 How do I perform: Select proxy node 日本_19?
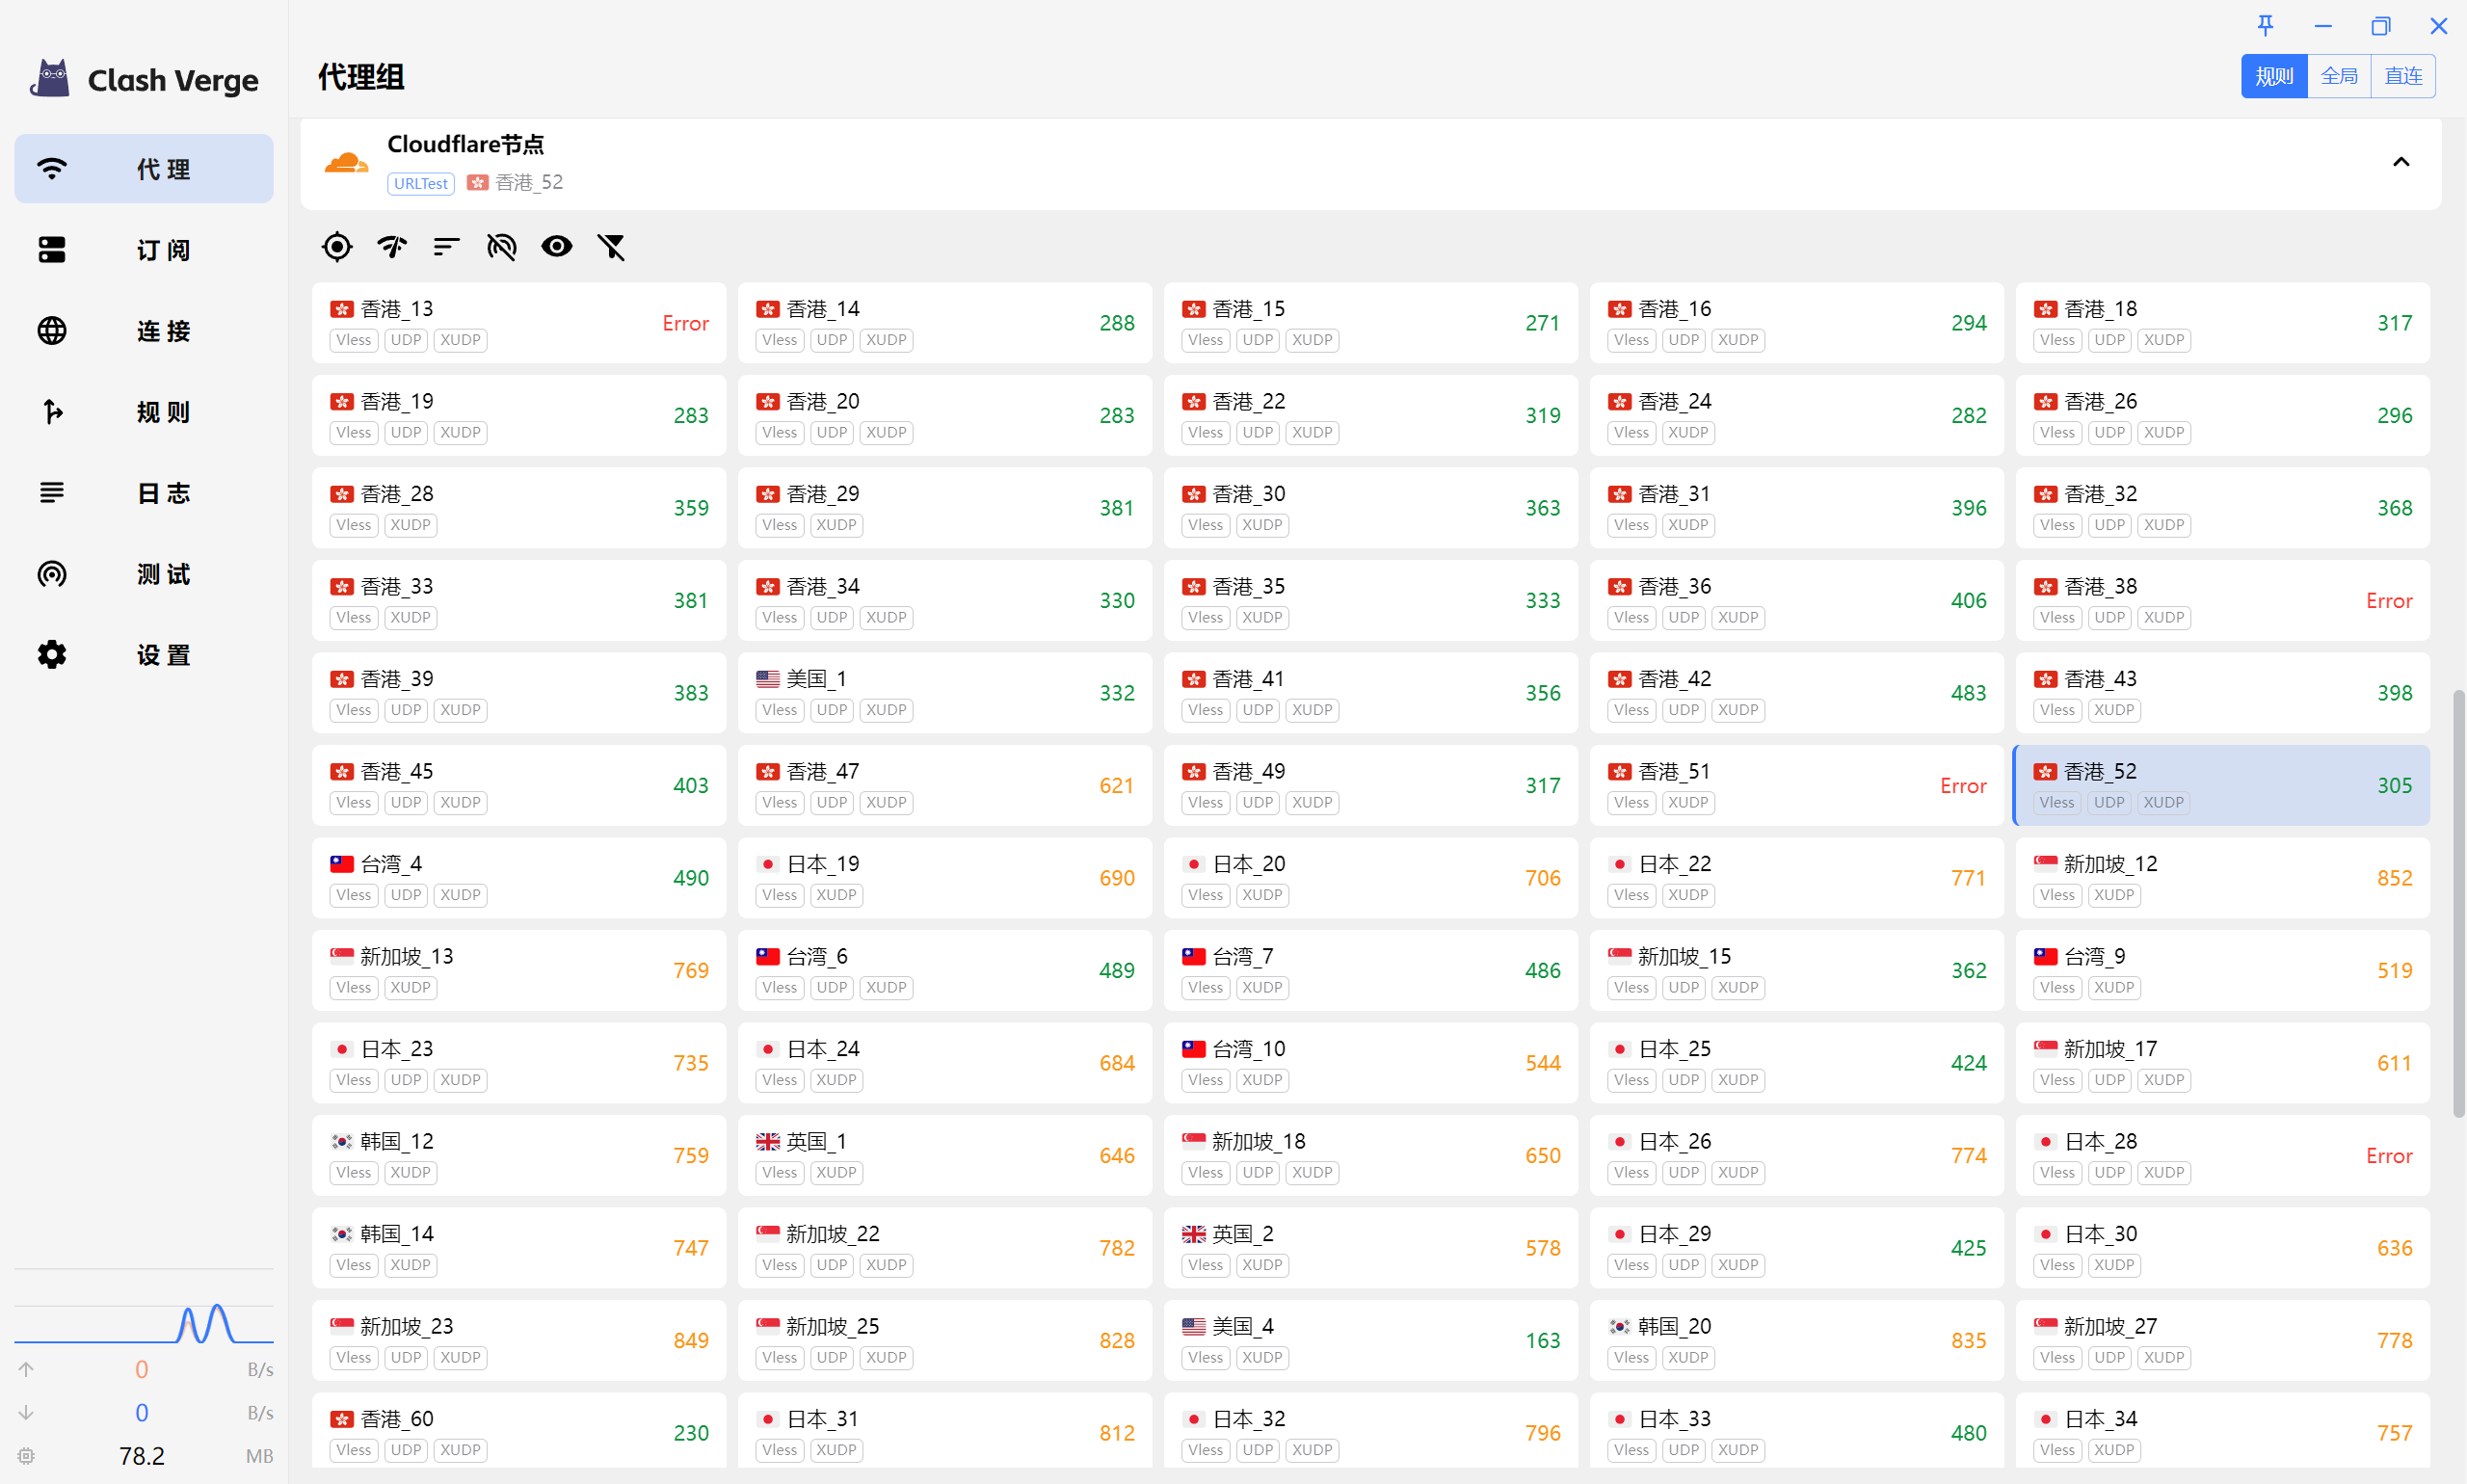pos(945,878)
